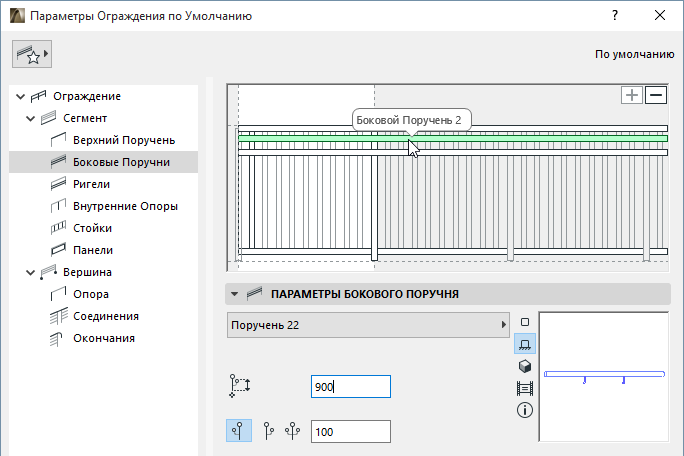This screenshot has height=456, width=684.
Task: Click the Ограждение railing icon
Action: tap(38, 96)
